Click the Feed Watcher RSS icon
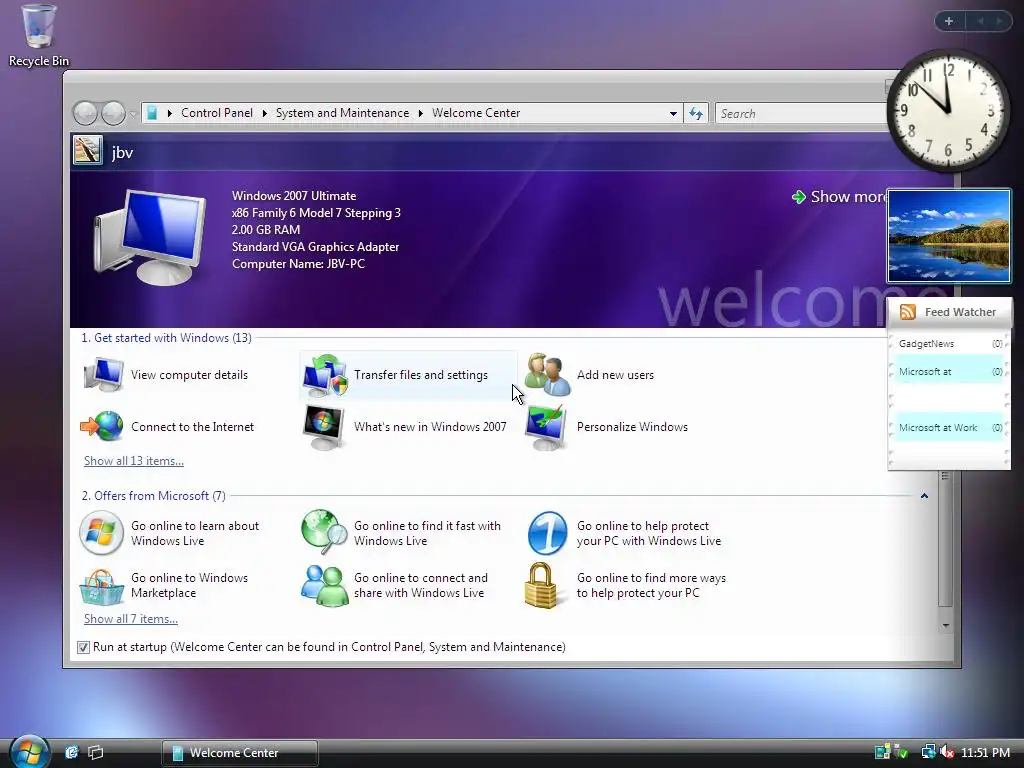Viewport: 1024px width, 768px height. point(908,312)
